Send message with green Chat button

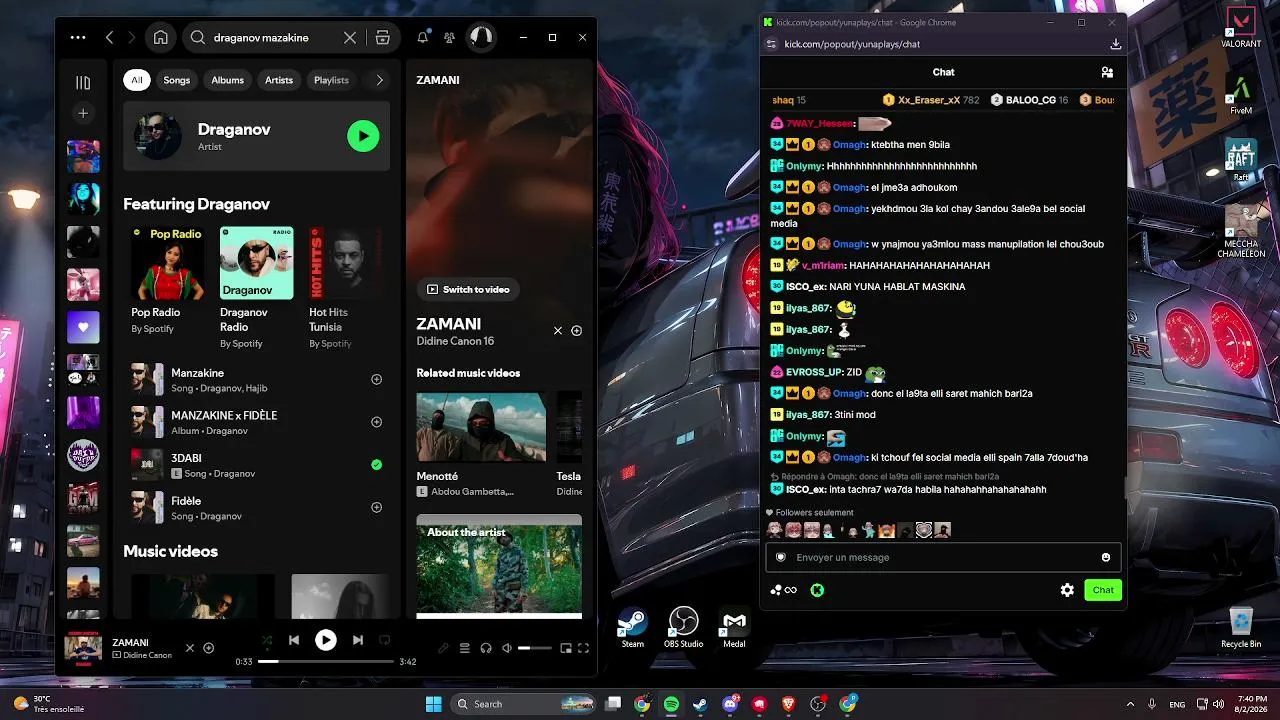click(1103, 590)
